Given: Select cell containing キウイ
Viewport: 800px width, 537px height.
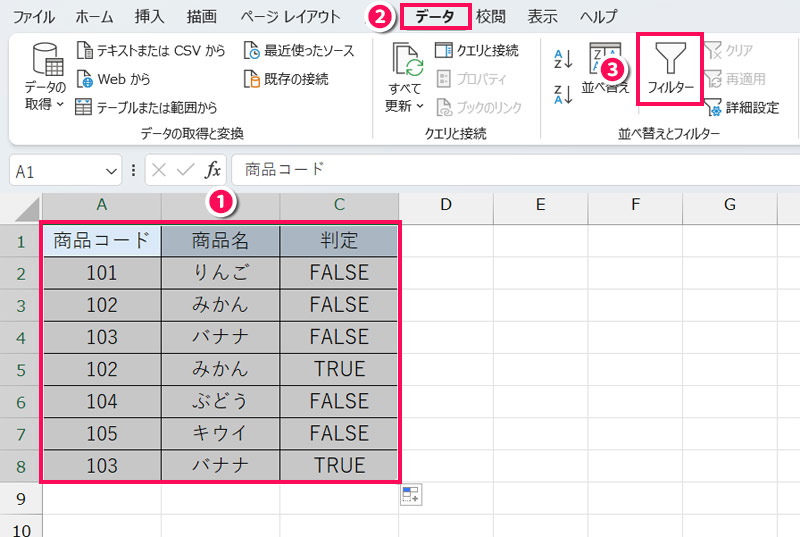Looking at the screenshot, I should coord(220,433).
